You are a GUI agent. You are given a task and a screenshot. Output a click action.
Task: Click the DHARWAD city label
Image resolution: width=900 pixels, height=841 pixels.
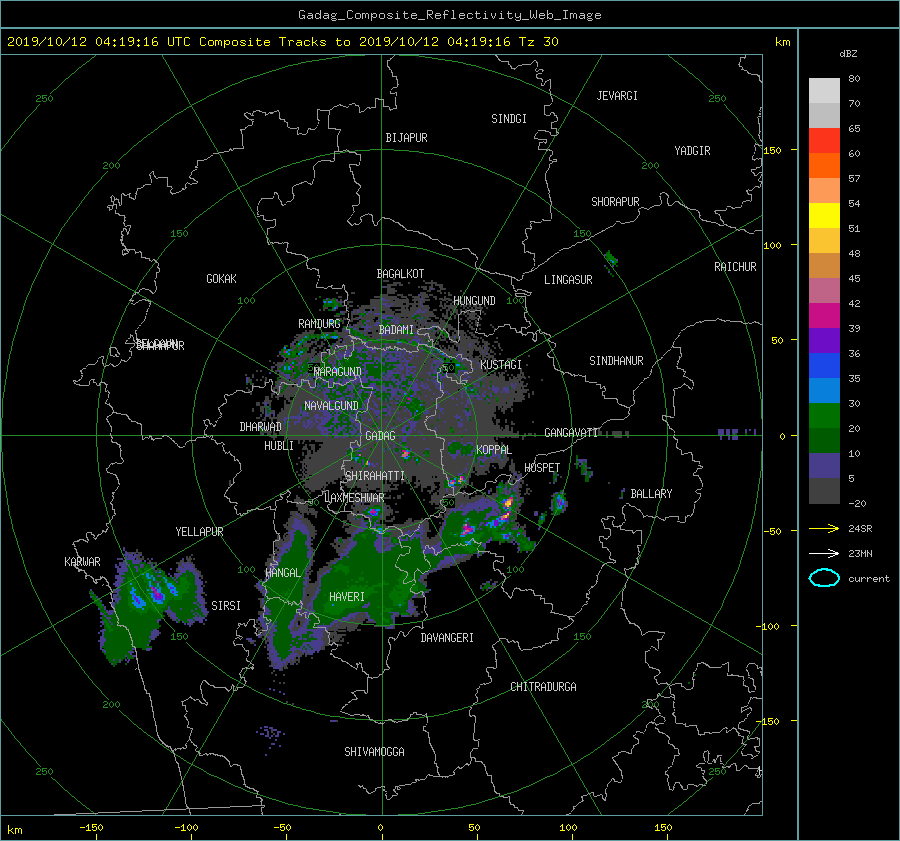[x=261, y=427]
